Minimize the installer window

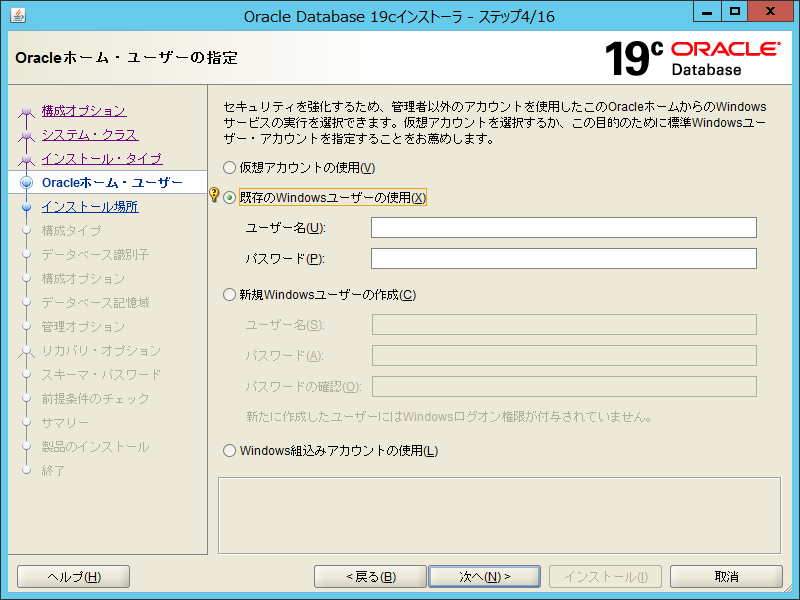[707, 12]
